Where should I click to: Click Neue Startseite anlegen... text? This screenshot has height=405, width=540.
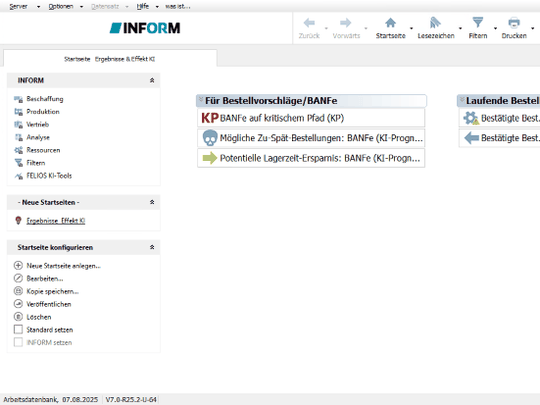click(64, 266)
